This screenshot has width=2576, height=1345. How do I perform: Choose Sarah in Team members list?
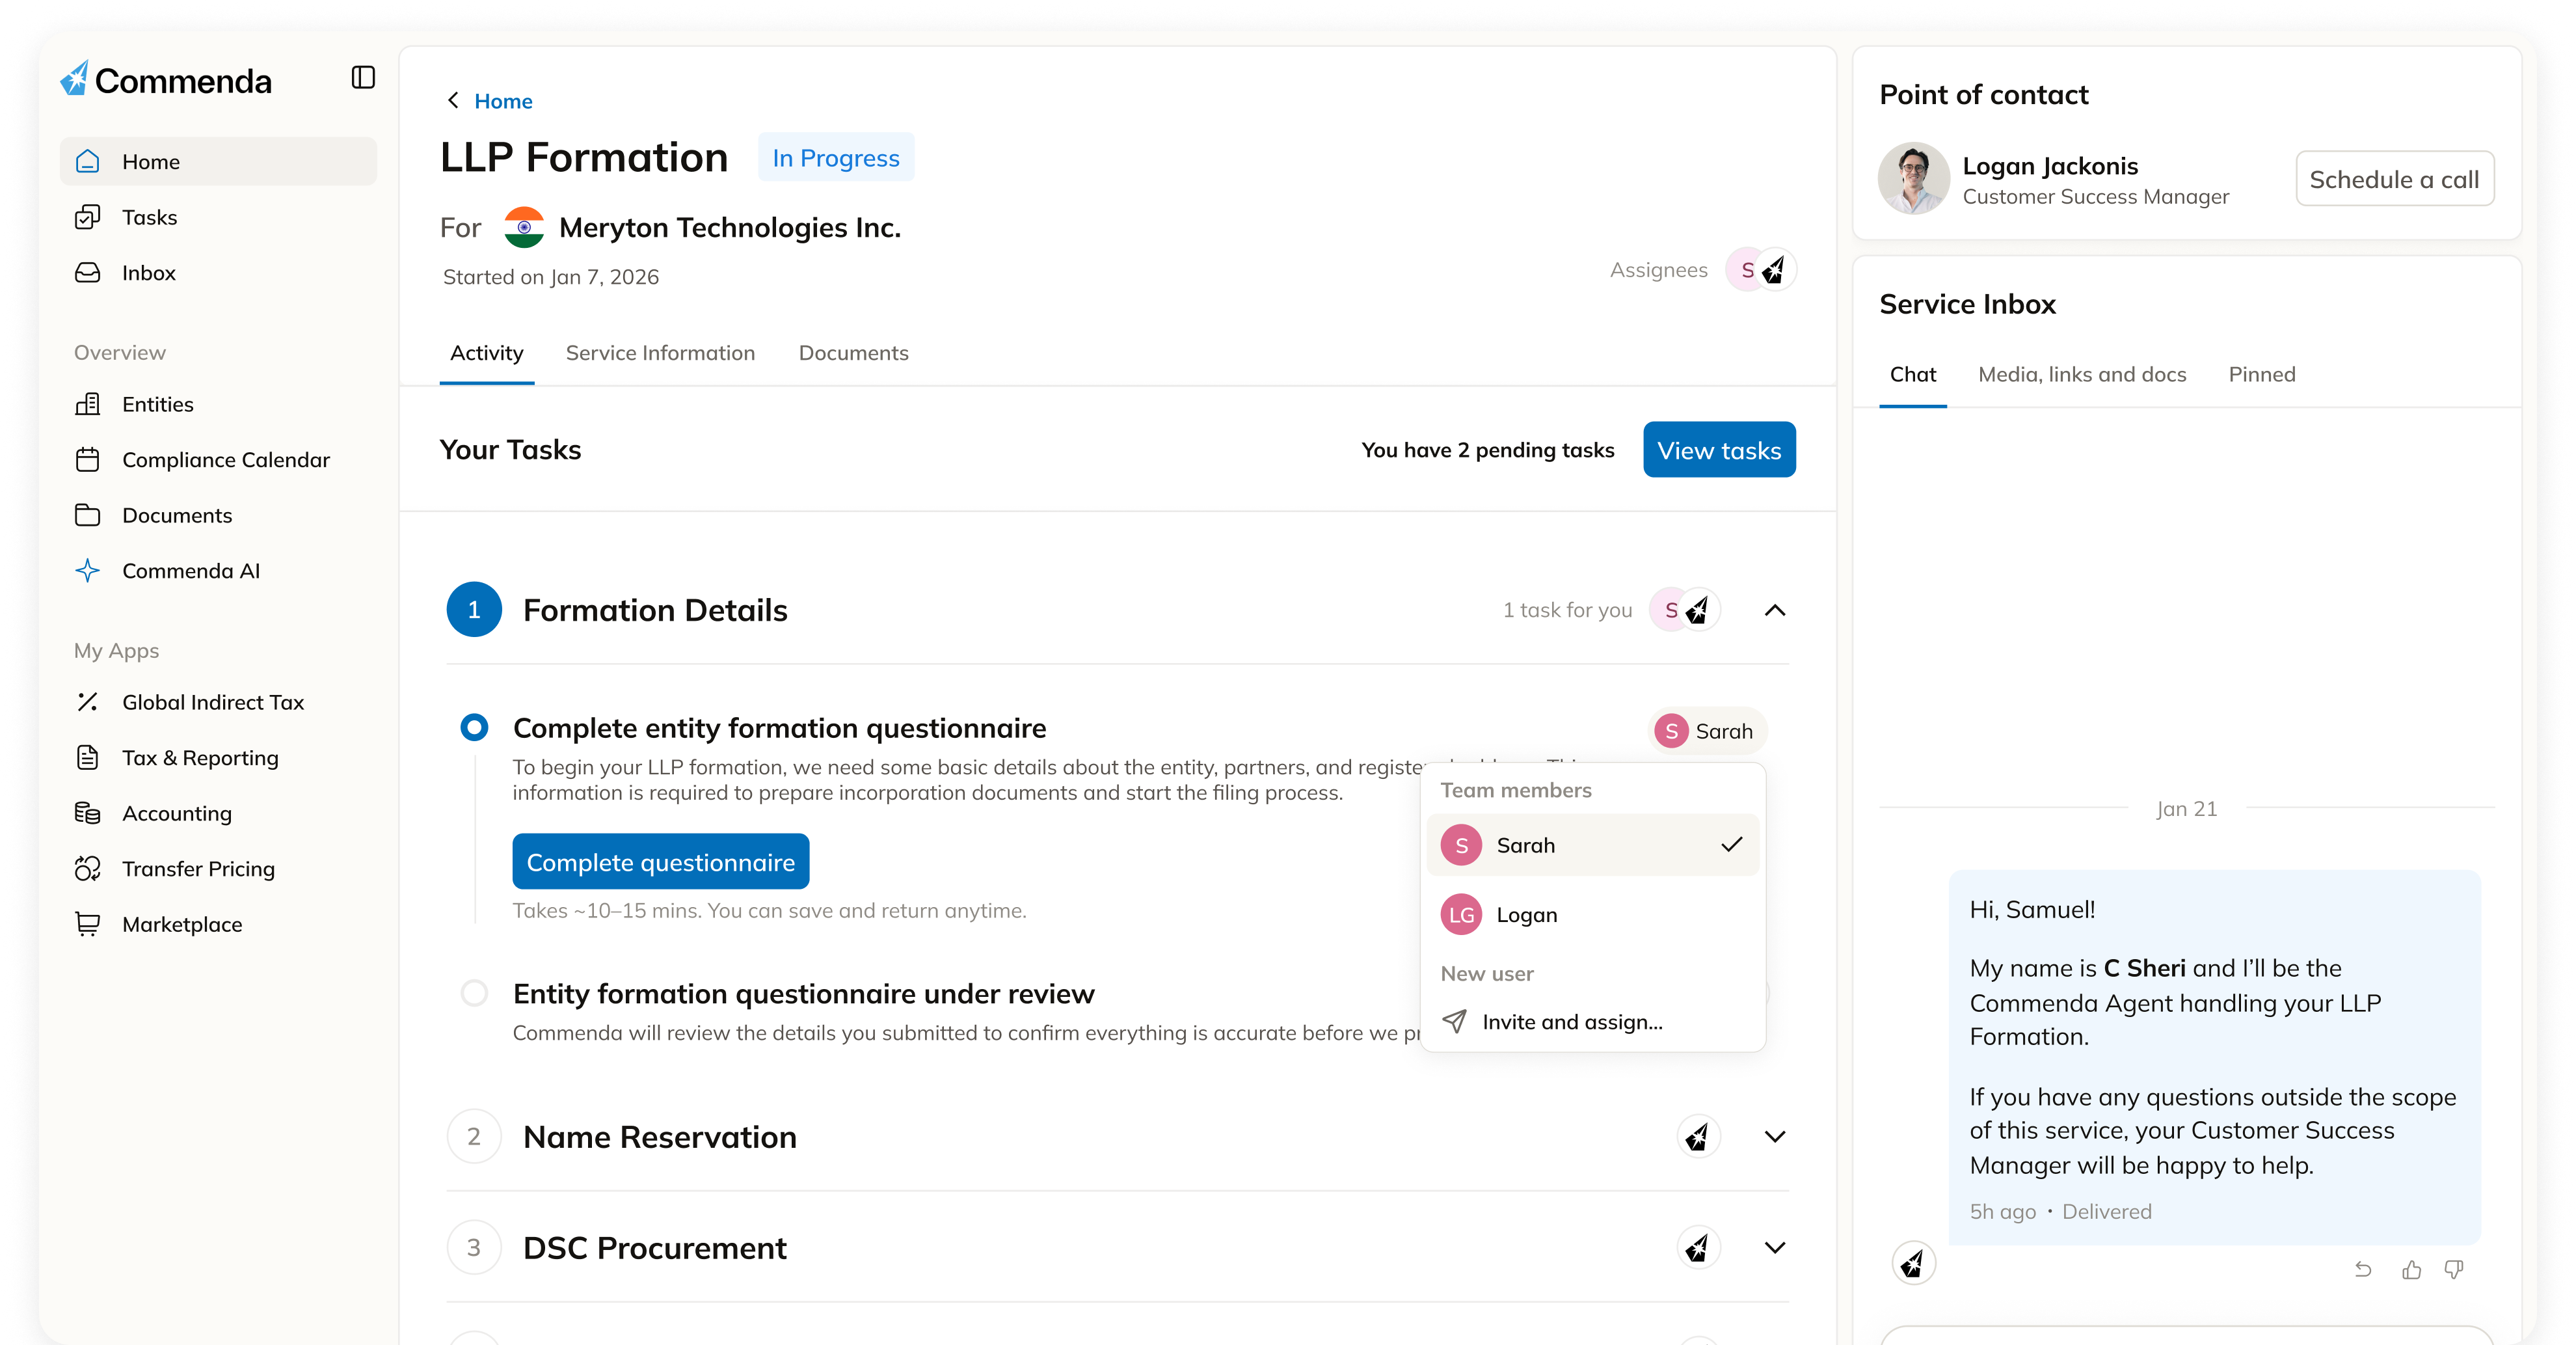click(1593, 845)
